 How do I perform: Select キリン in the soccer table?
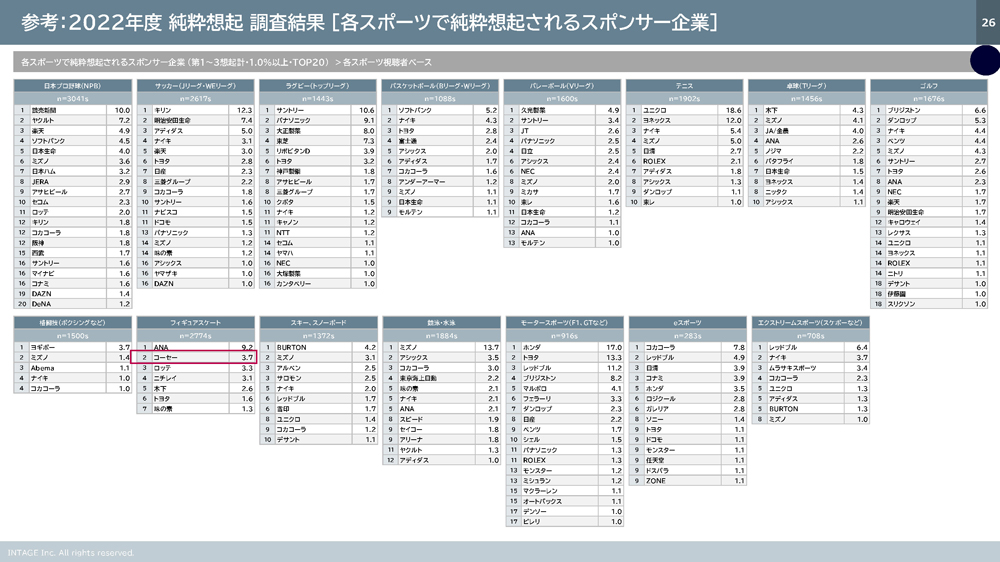coord(162,110)
